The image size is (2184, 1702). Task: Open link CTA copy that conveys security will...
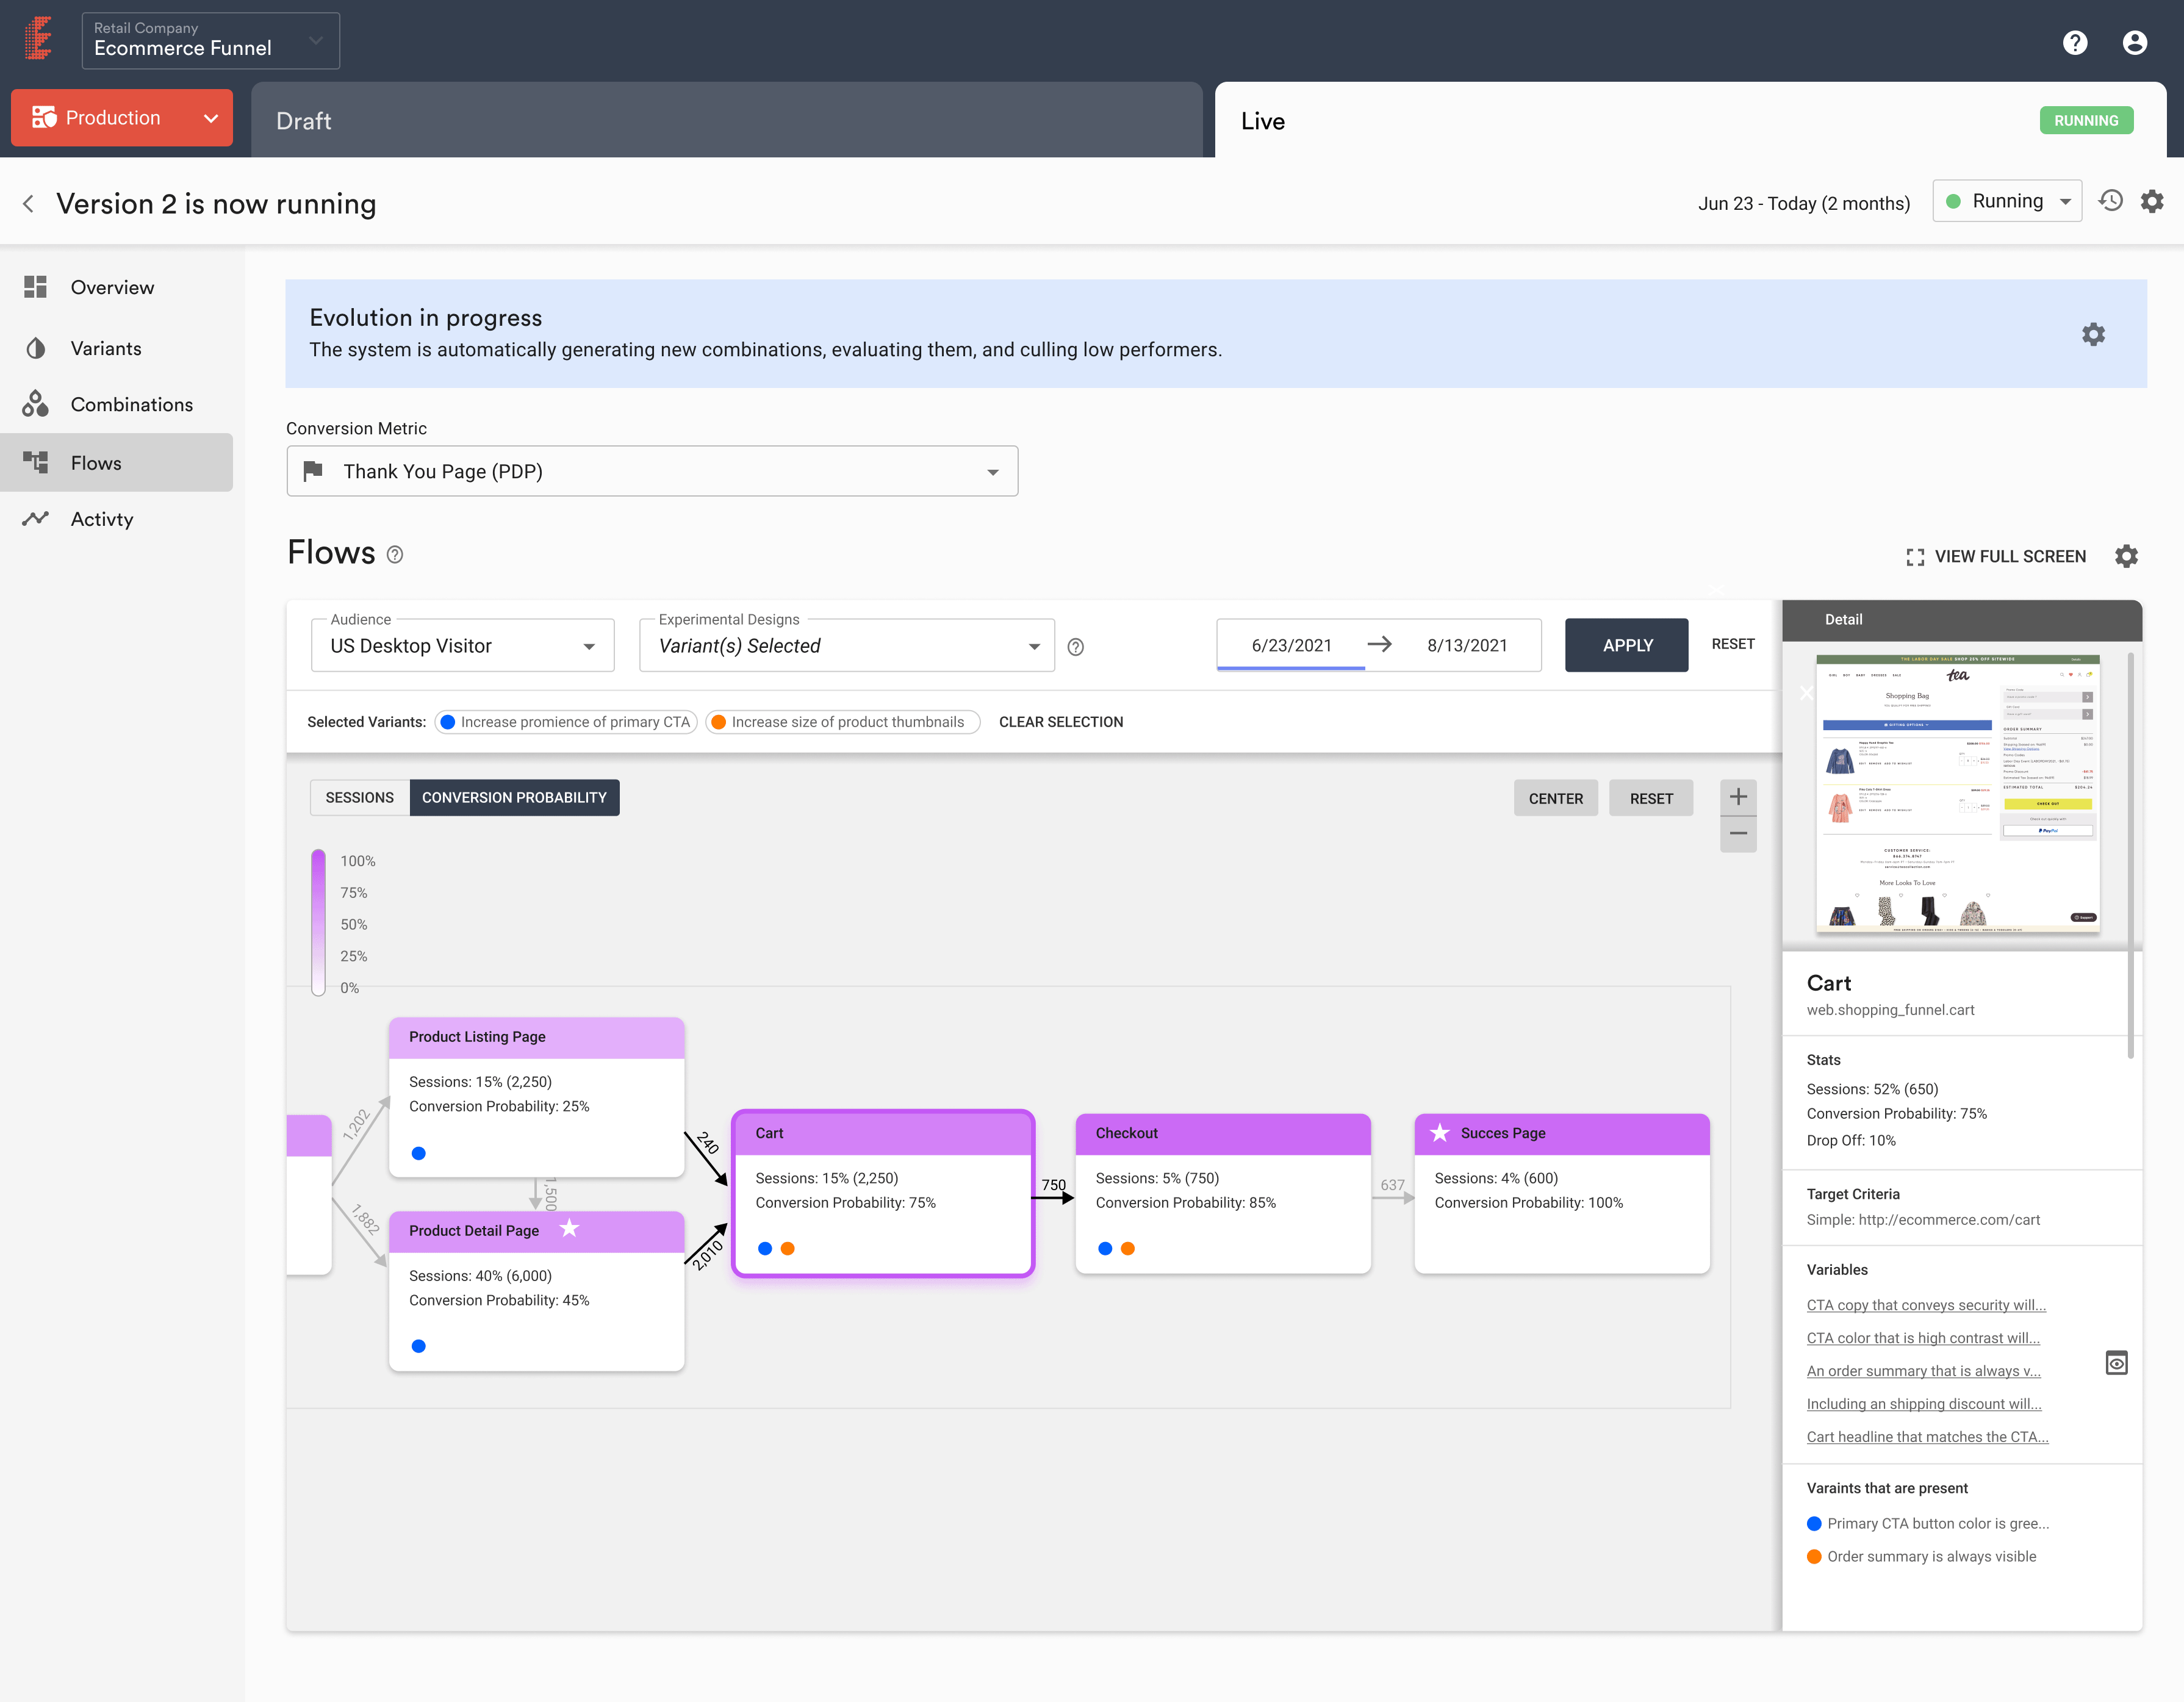1926,1305
